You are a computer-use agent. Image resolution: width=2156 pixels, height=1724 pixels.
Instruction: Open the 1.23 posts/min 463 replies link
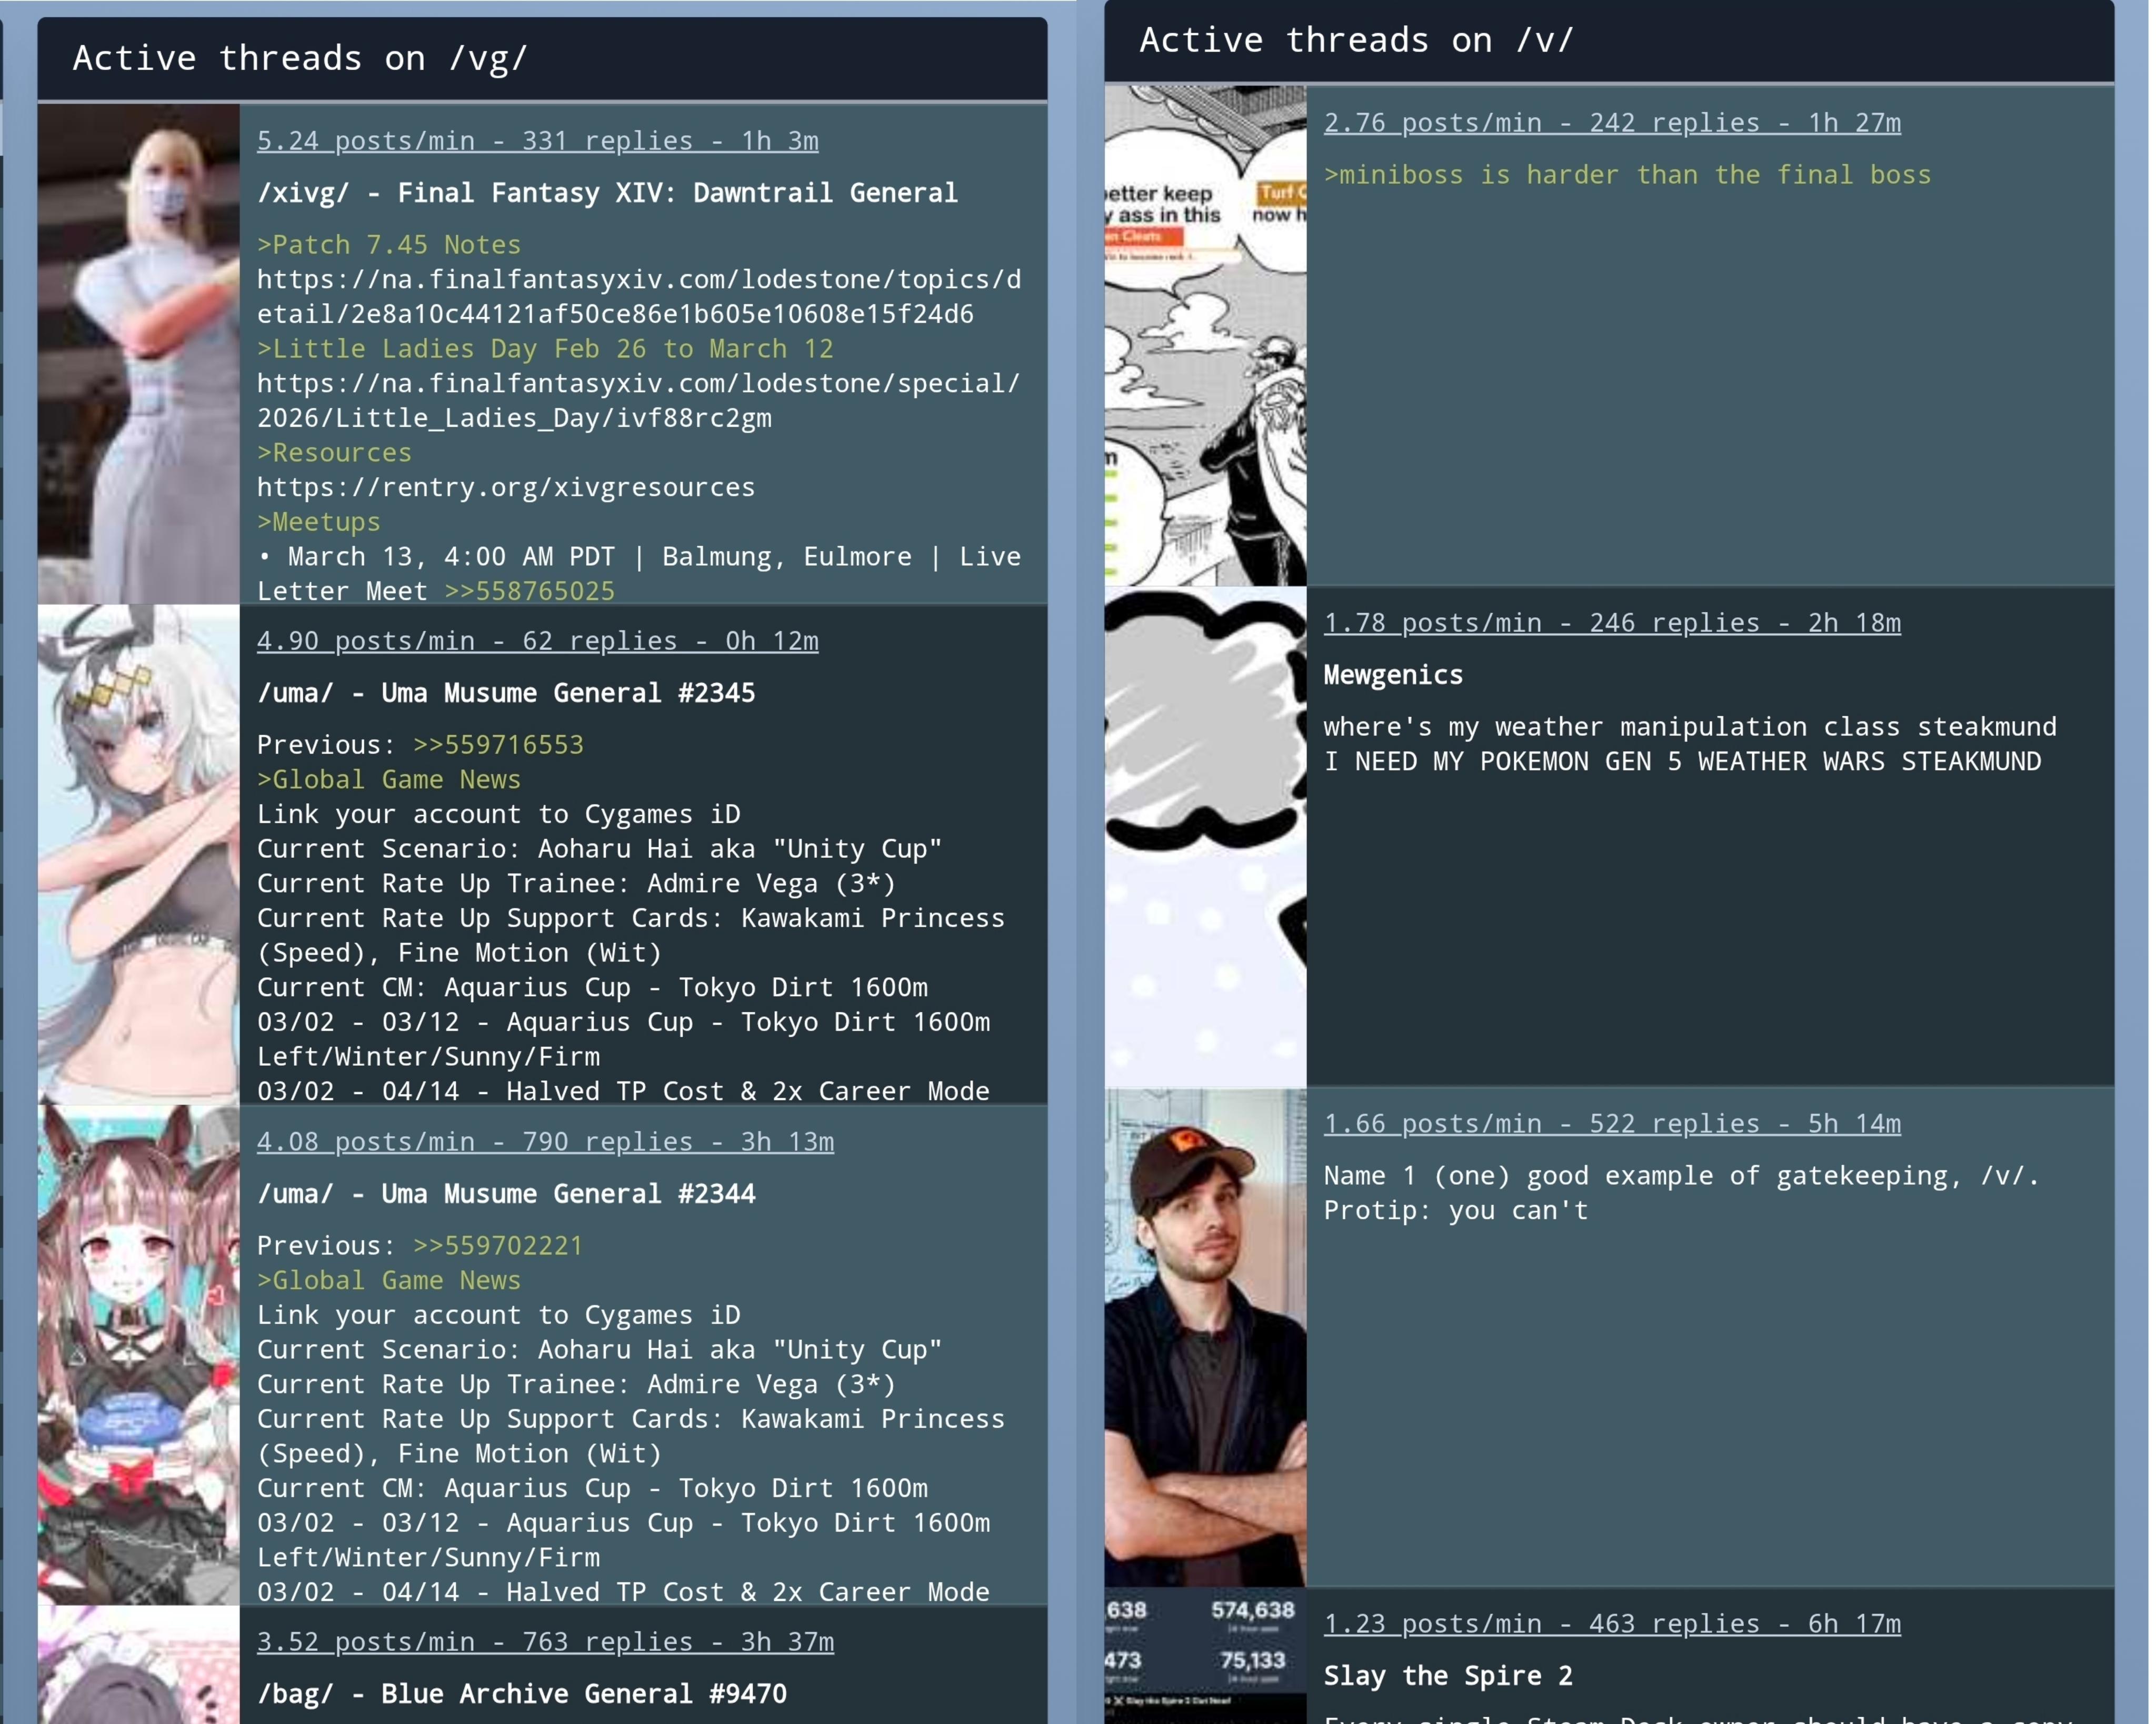click(1612, 1624)
